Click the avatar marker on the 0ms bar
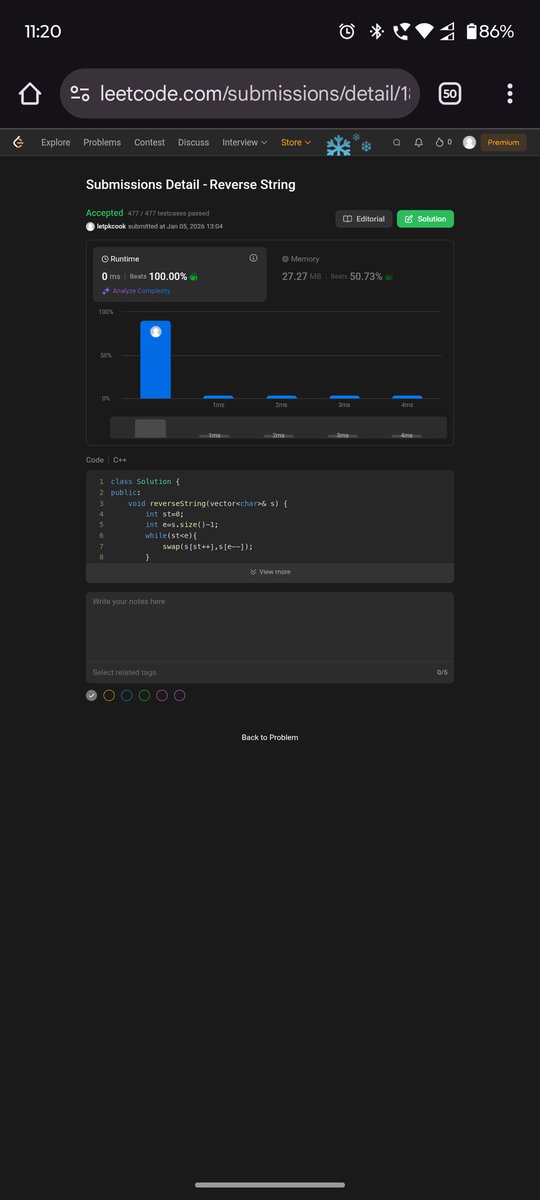 click(x=155, y=331)
